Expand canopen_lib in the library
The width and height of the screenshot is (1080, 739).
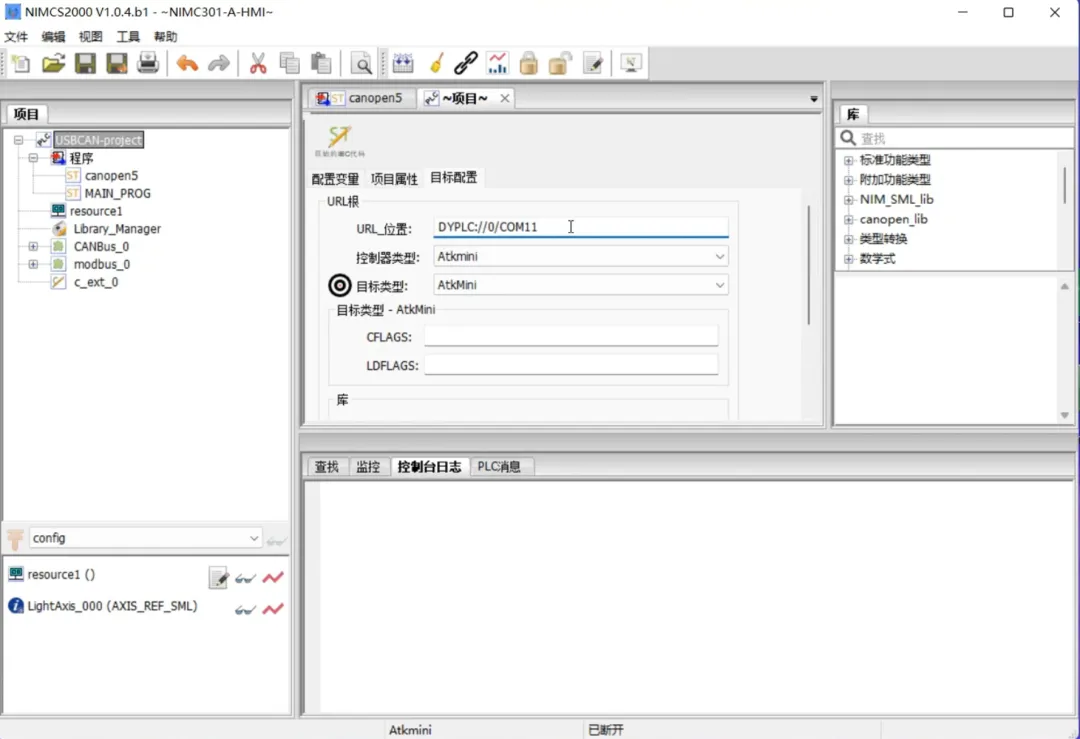[x=849, y=220]
